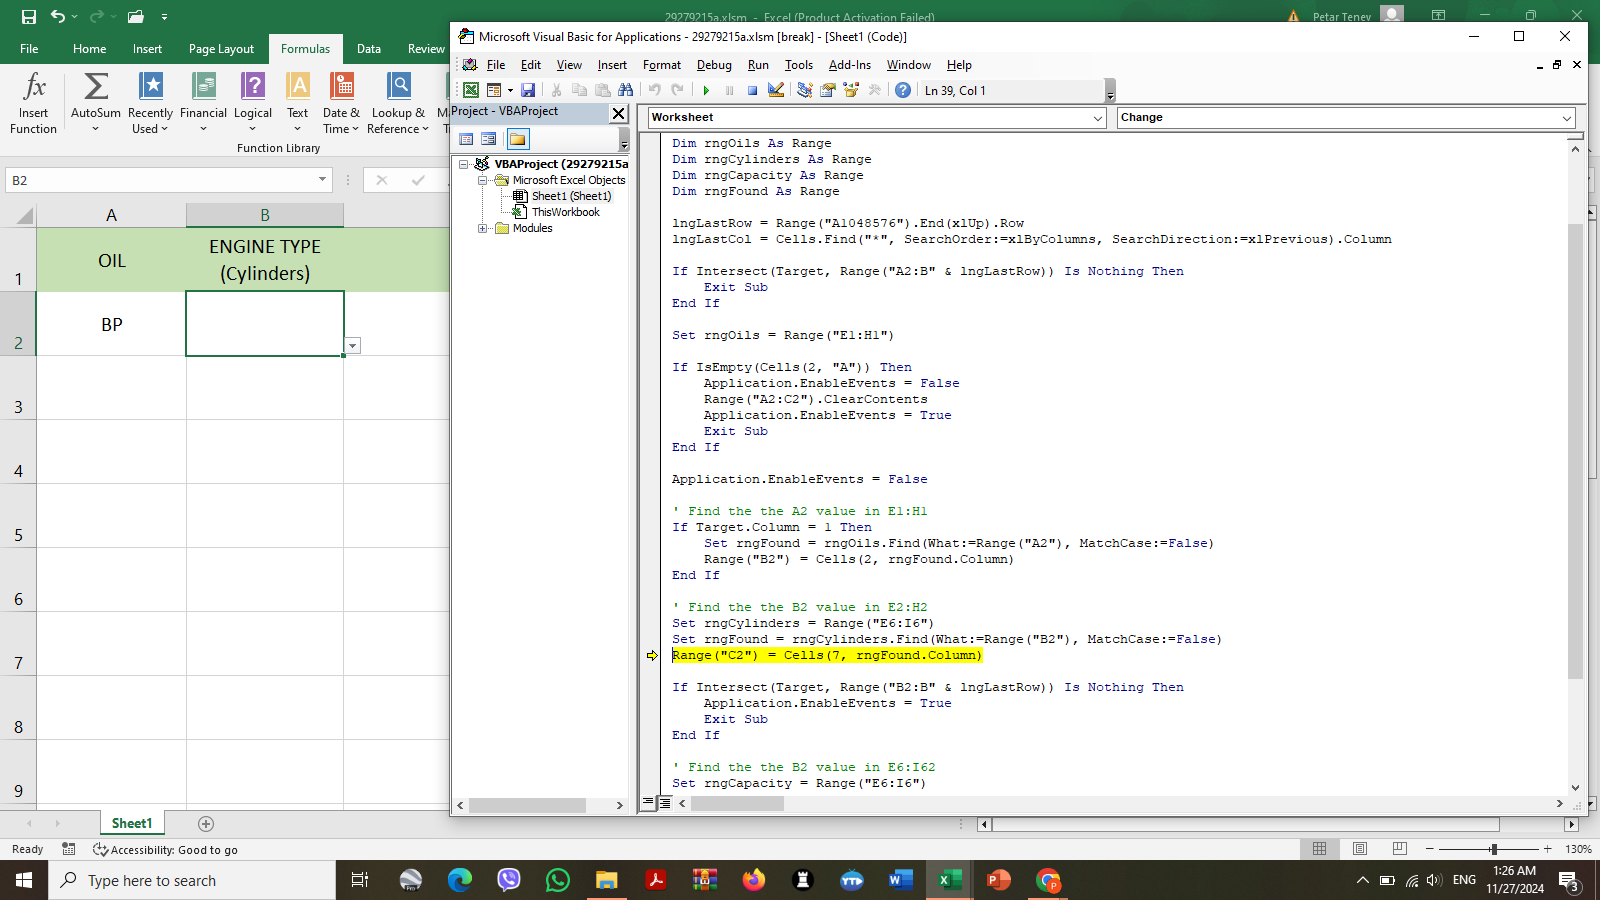
Task: Switch to Page Layout view button in status bar
Action: tap(1360, 849)
